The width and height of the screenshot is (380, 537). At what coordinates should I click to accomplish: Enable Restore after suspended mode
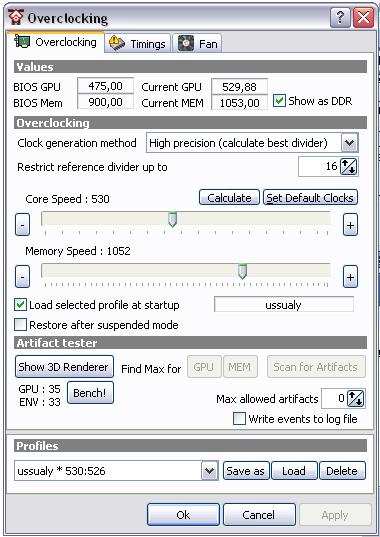pyautogui.click(x=20, y=325)
